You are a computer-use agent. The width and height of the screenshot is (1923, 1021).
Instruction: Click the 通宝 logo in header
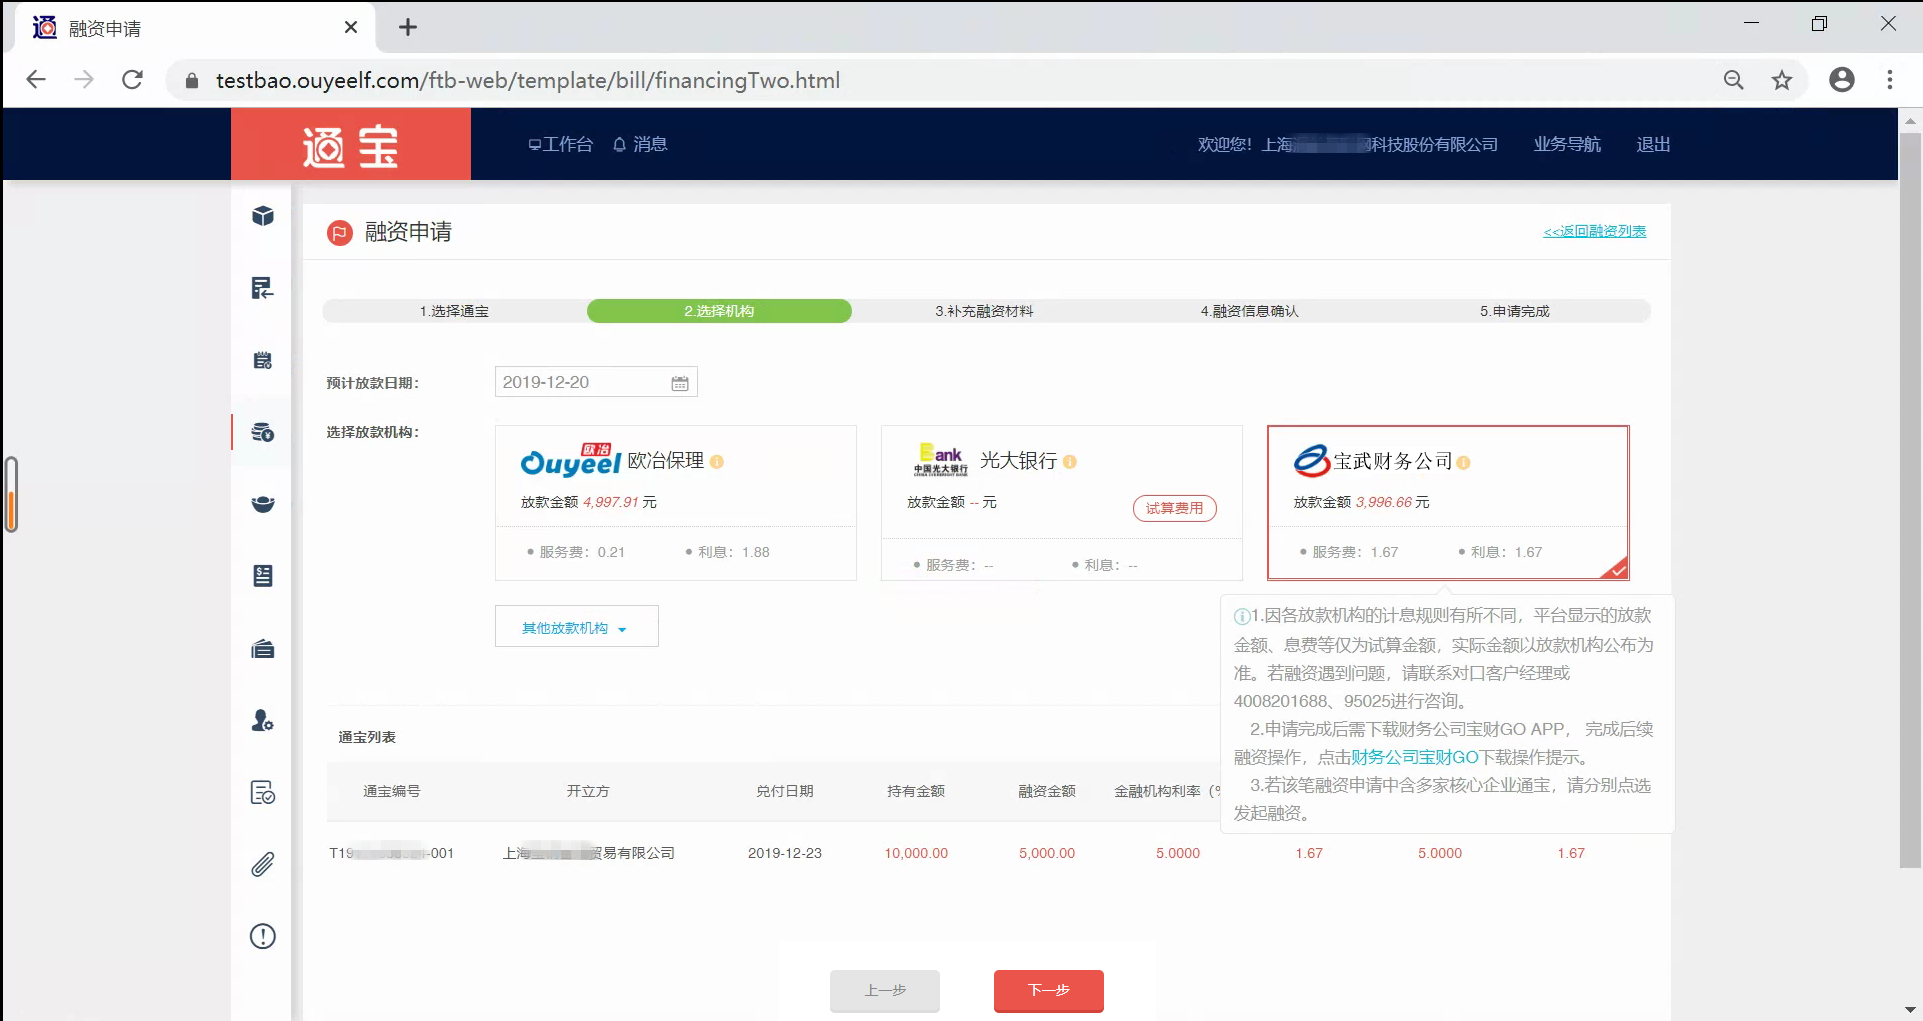351,145
